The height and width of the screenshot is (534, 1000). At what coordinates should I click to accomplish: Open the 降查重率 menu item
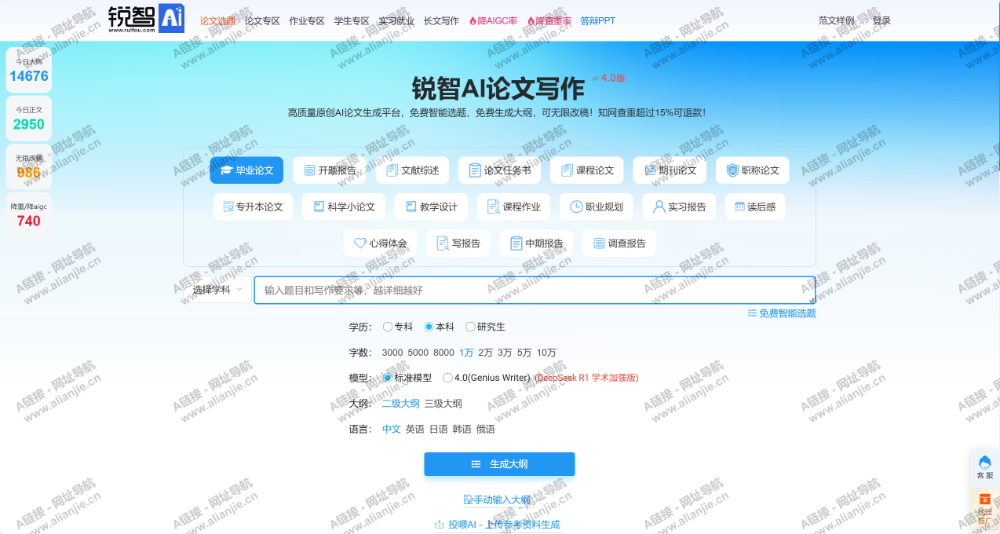[549, 20]
